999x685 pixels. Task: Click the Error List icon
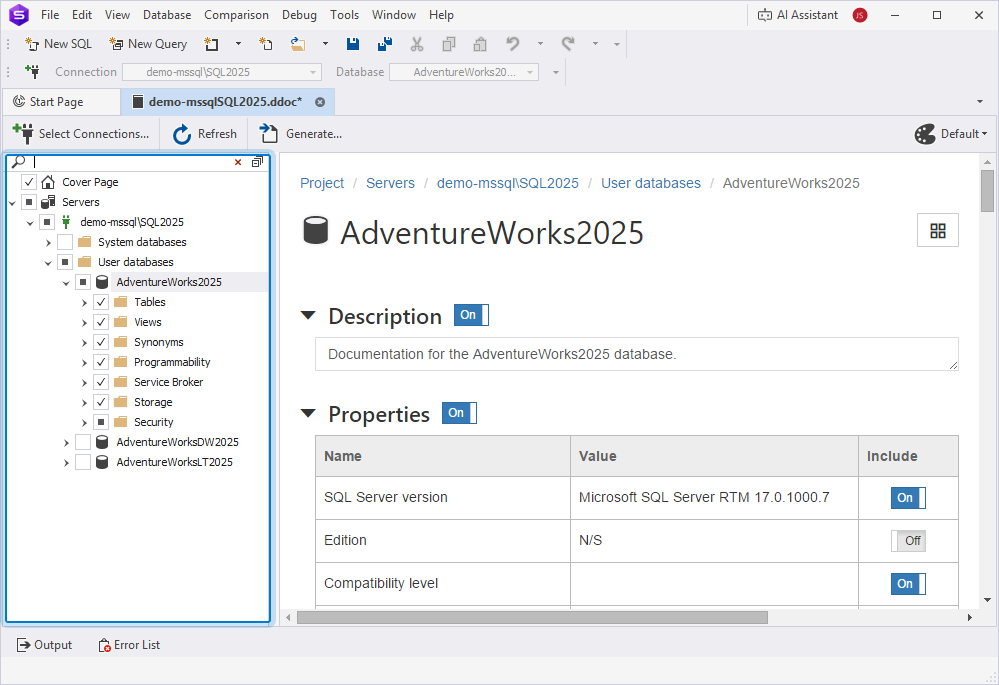coord(104,645)
